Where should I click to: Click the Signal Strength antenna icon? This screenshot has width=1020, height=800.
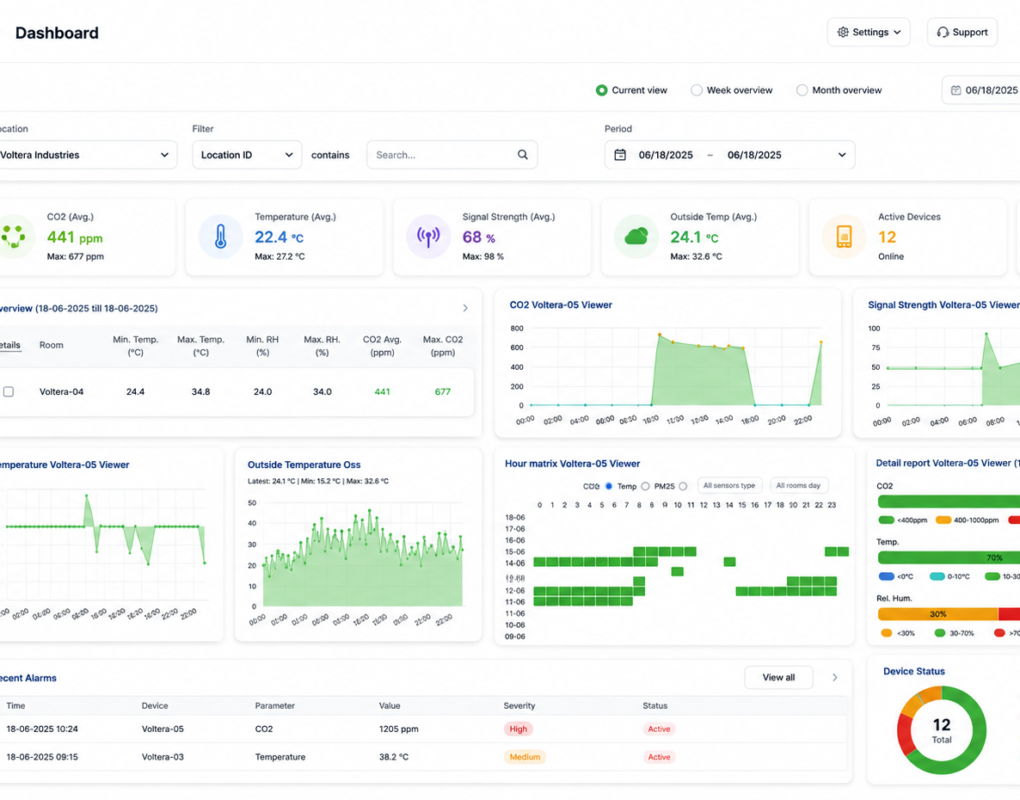(x=428, y=236)
